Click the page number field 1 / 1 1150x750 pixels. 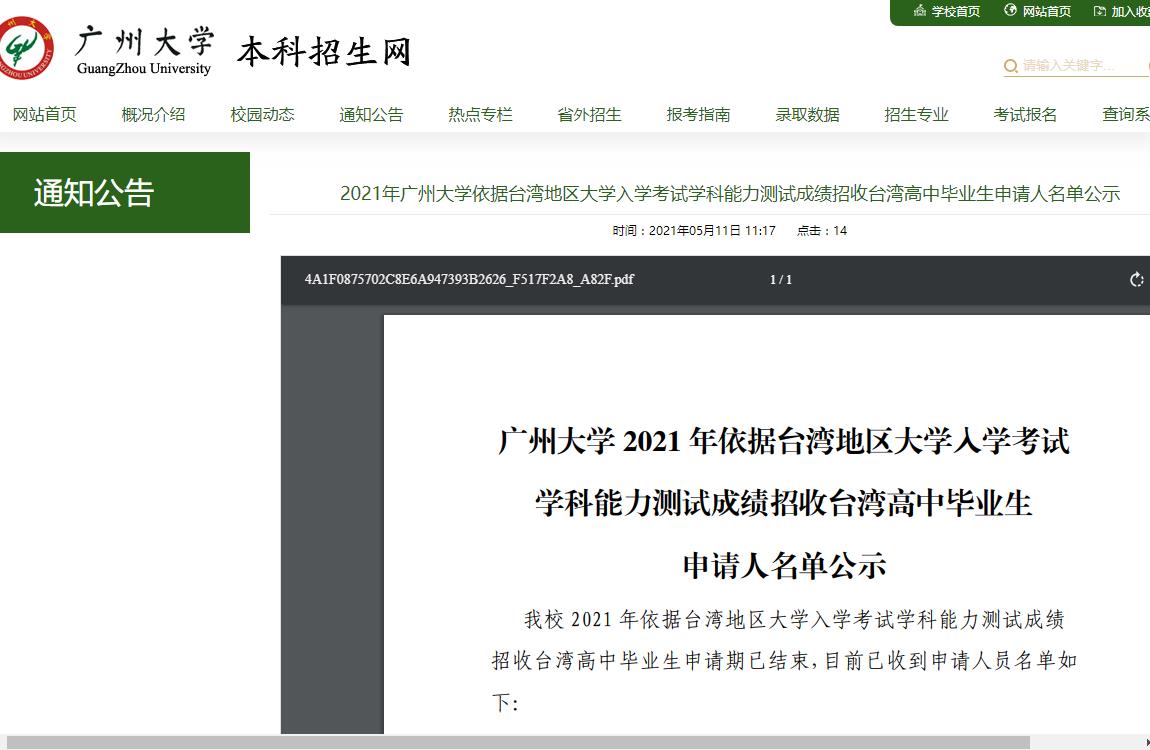(781, 279)
